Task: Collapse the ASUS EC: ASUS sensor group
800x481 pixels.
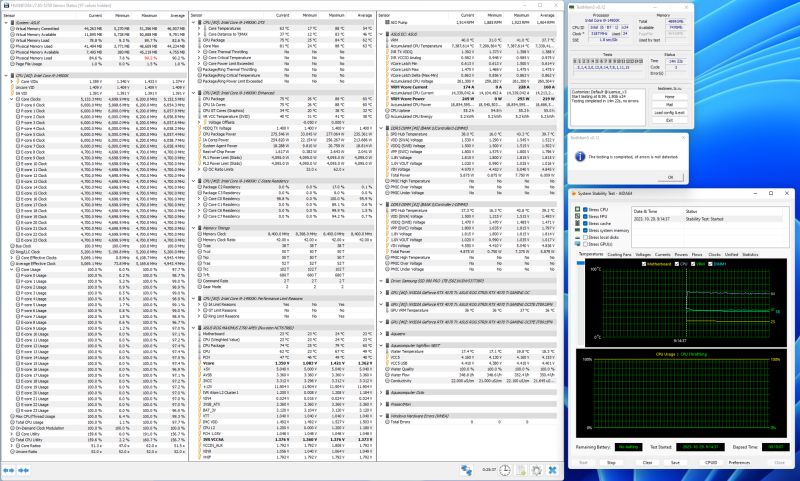Action: coord(381,34)
